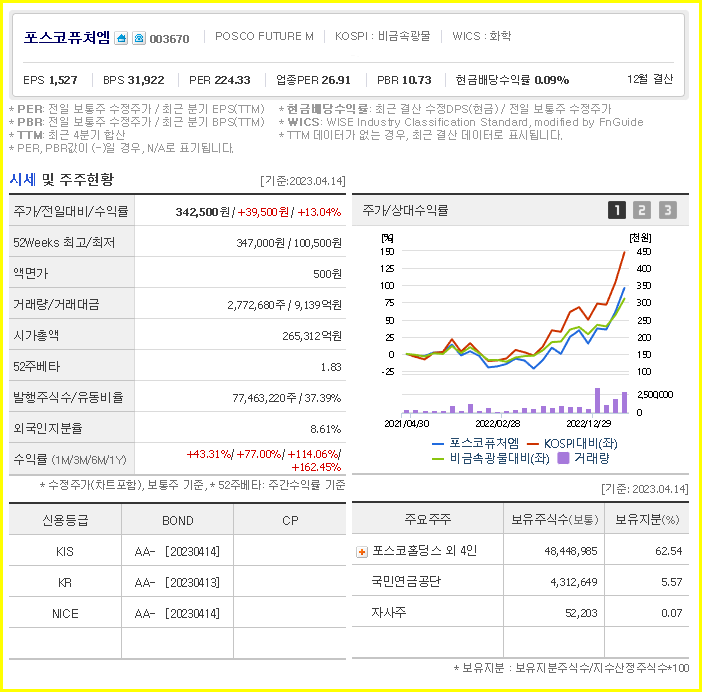This screenshot has width=702, height=692.
Task: Click the 신용등급 column header
Action: (65, 520)
